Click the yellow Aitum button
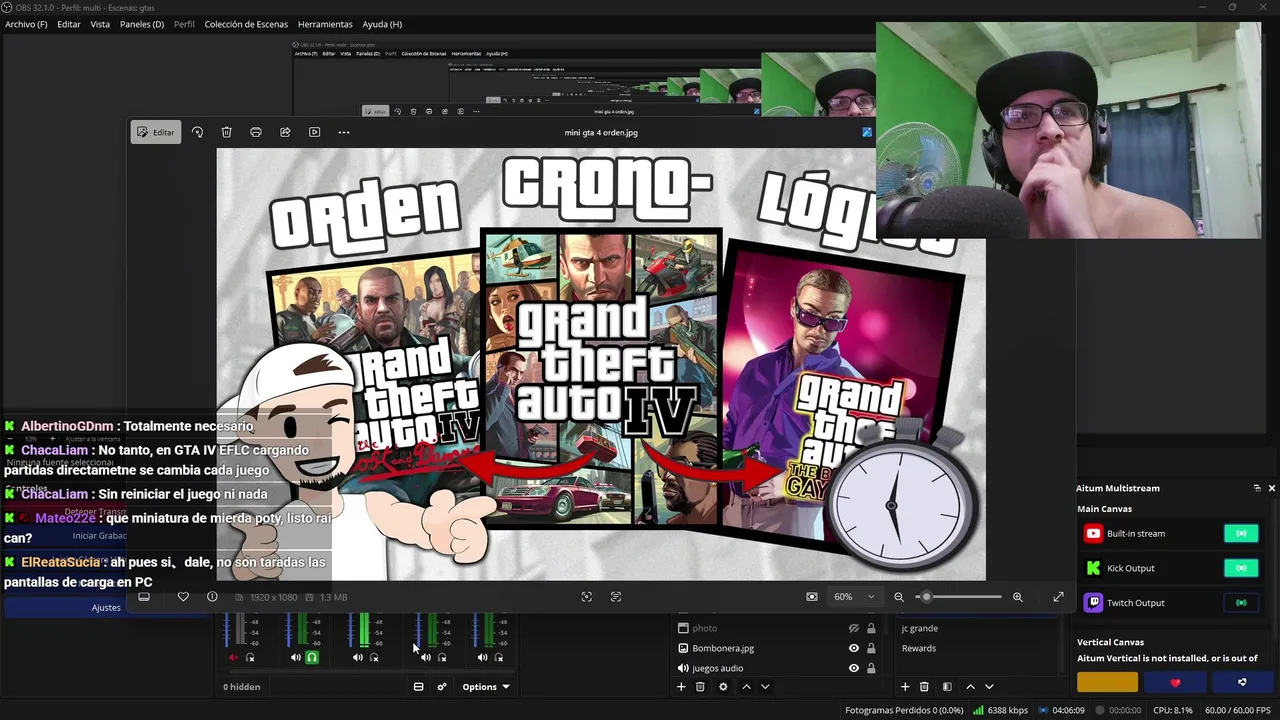Viewport: 1280px width, 720px height. click(1107, 683)
